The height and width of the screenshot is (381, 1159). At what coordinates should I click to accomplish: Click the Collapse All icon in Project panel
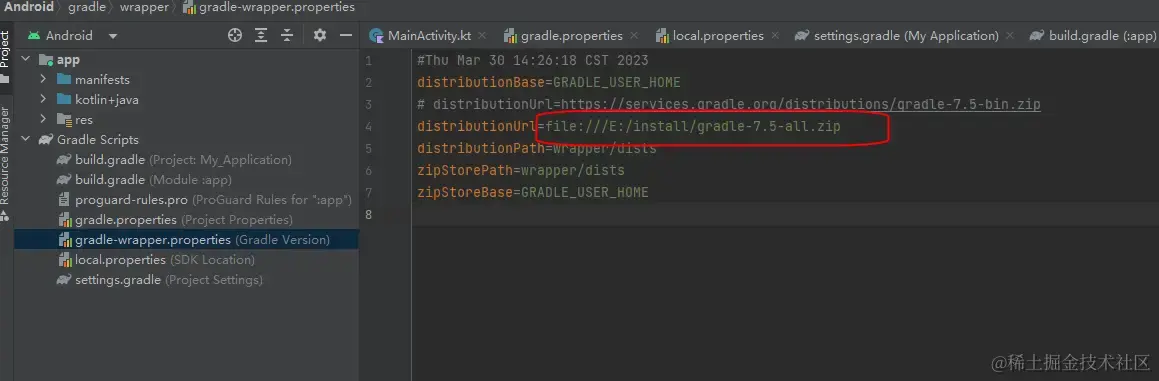(x=287, y=35)
